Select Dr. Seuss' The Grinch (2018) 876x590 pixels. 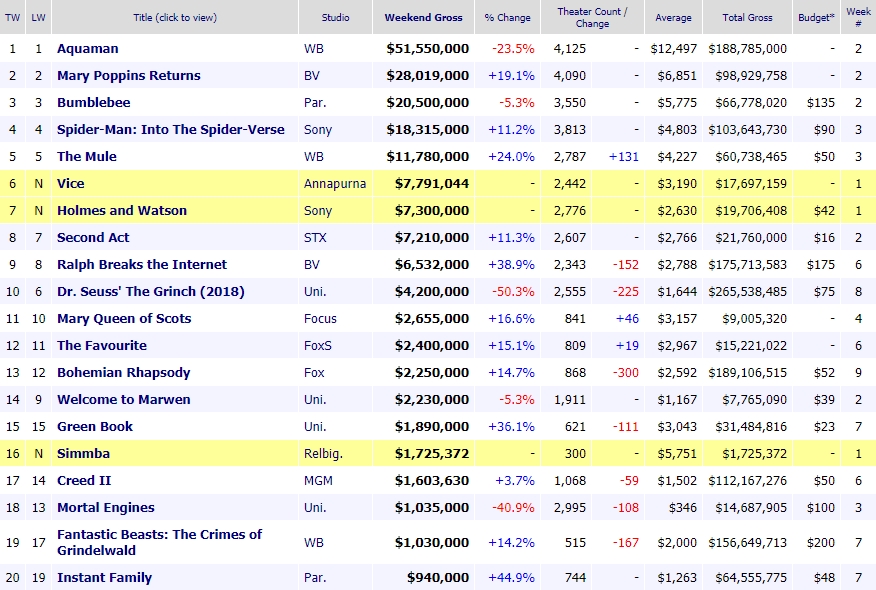click(150, 292)
